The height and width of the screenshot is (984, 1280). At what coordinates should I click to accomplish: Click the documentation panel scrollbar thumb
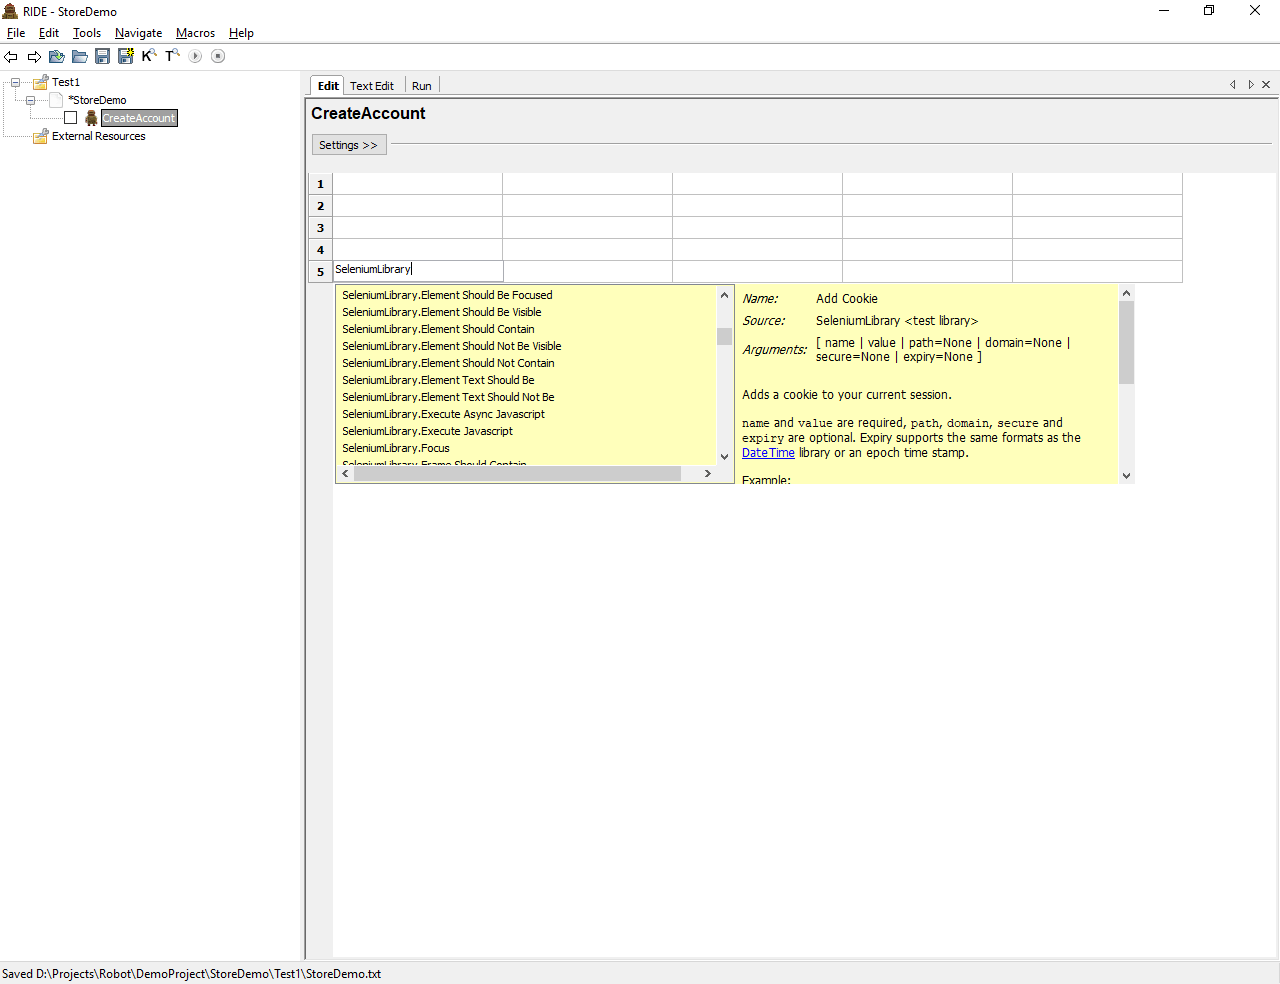pos(1127,343)
